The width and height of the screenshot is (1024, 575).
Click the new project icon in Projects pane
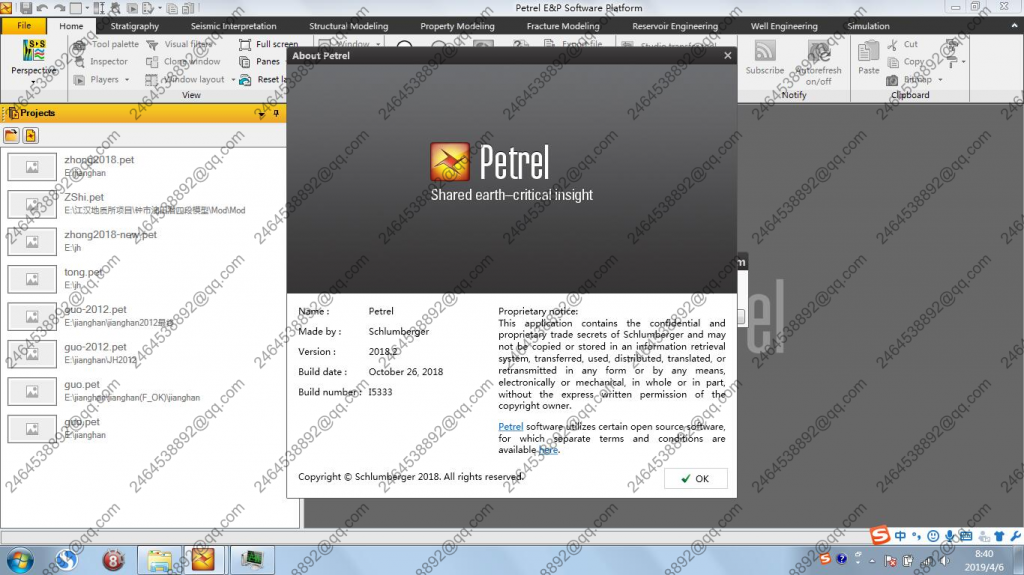click(30, 135)
